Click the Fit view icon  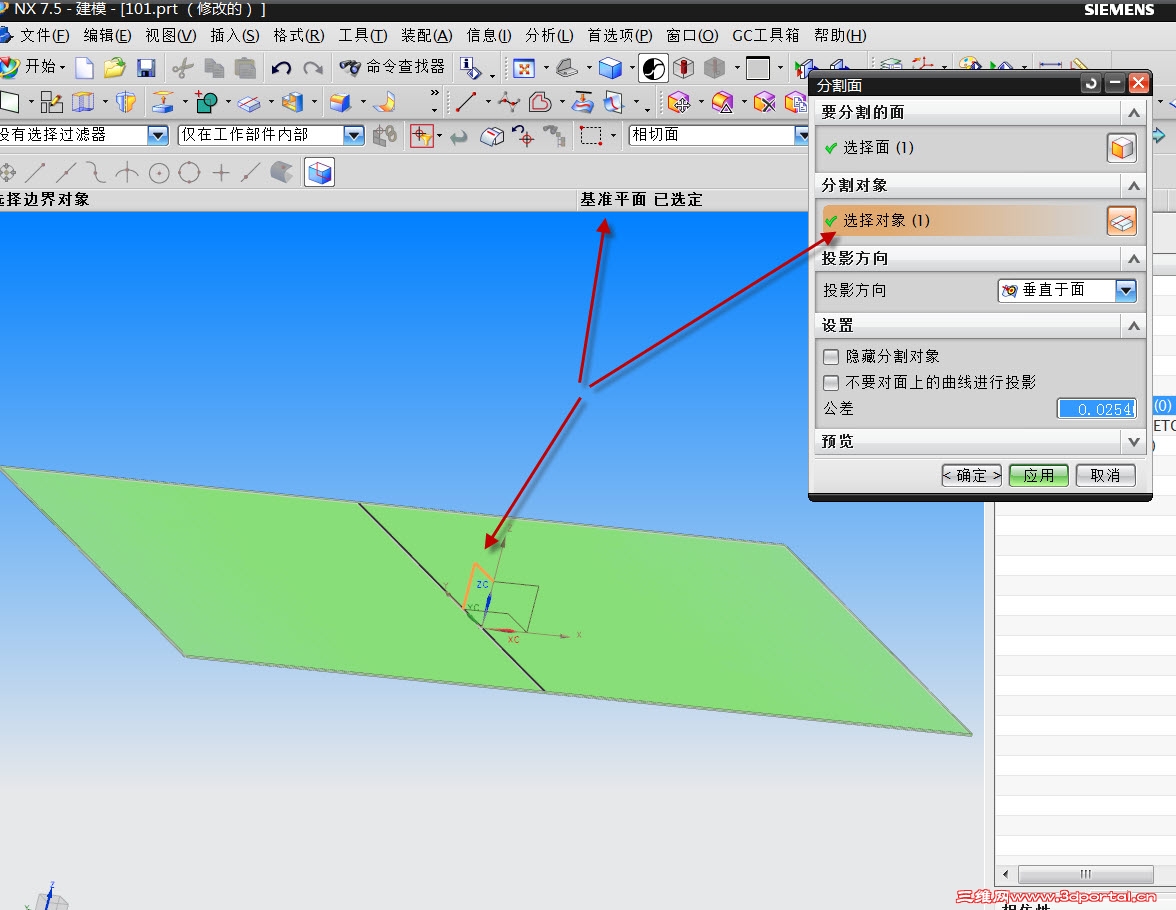click(524, 69)
